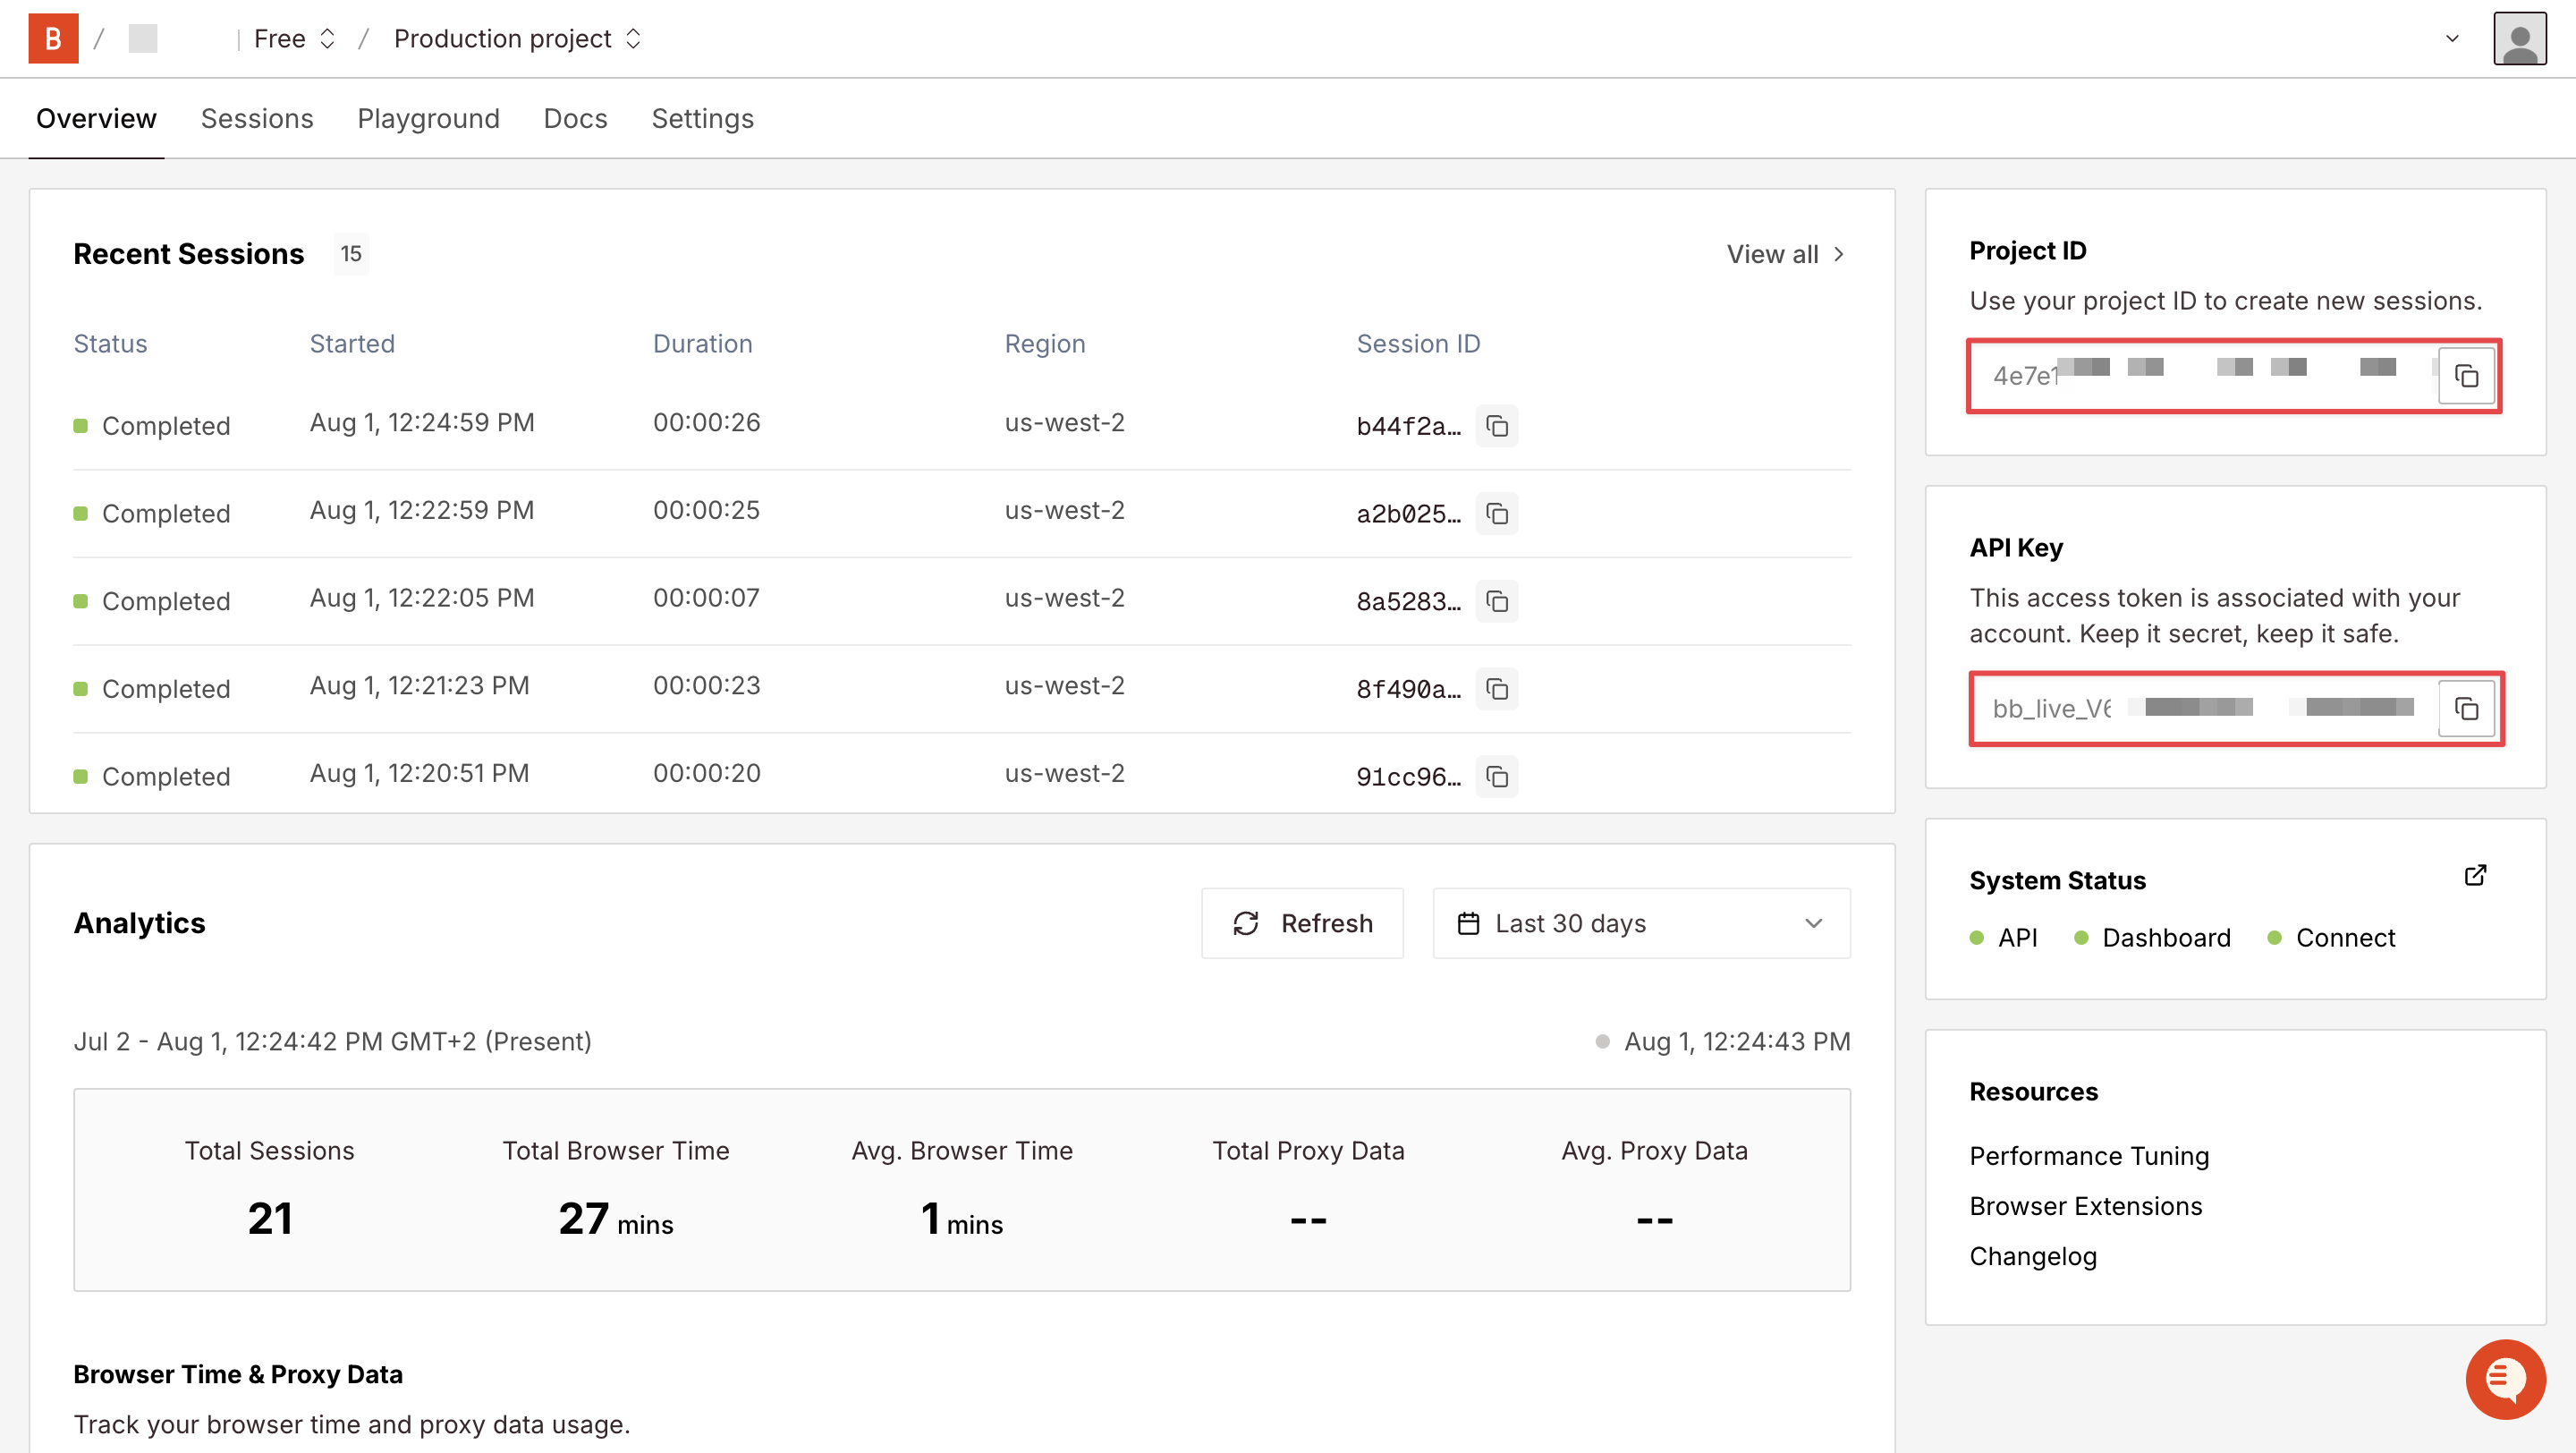Open the Docs tab
The width and height of the screenshot is (2576, 1453).
click(575, 118)
